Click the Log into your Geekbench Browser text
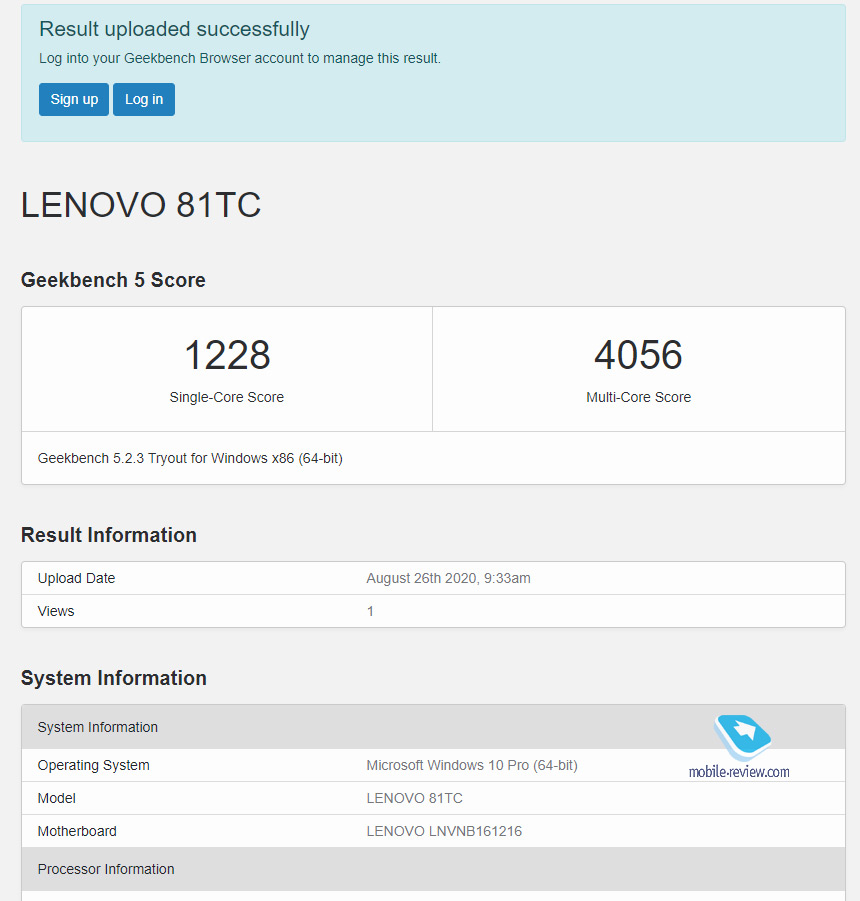Viewport: 860px width, 901px height. [x=240, y=59]
